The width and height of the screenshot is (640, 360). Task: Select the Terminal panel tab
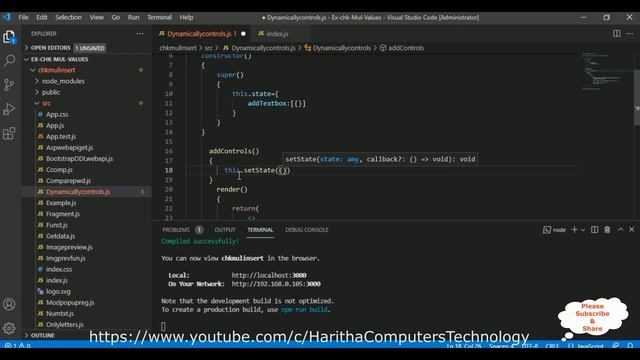[x=260, y=230]
